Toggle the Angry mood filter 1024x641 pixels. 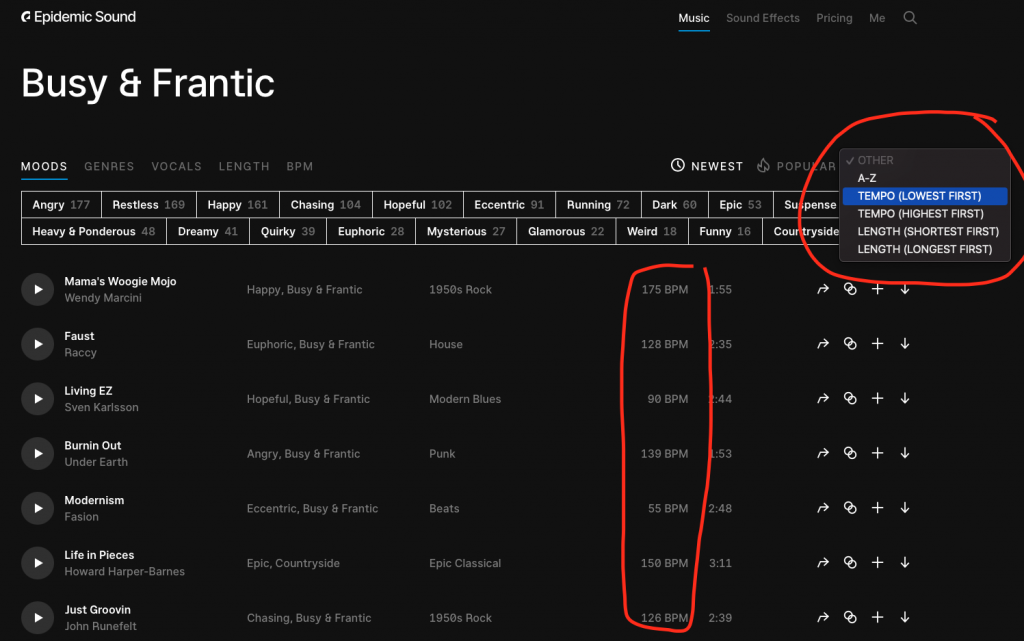coord(61,205)
